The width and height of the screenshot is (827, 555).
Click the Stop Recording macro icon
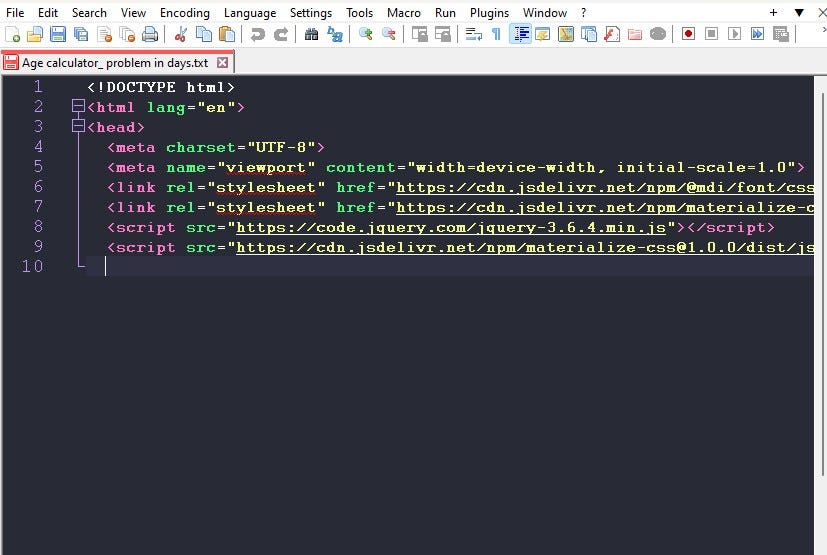tap(711, 34)
